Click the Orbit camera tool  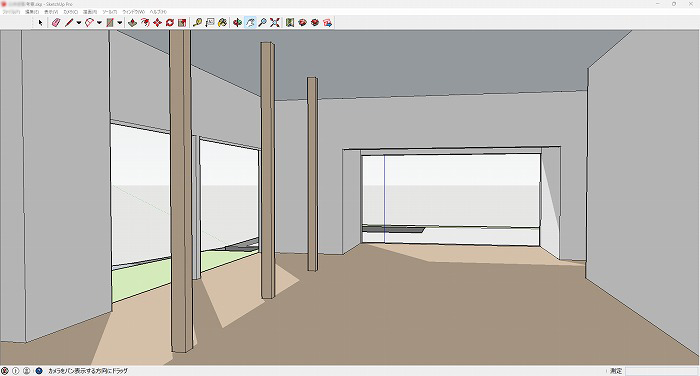coord(238,22)
